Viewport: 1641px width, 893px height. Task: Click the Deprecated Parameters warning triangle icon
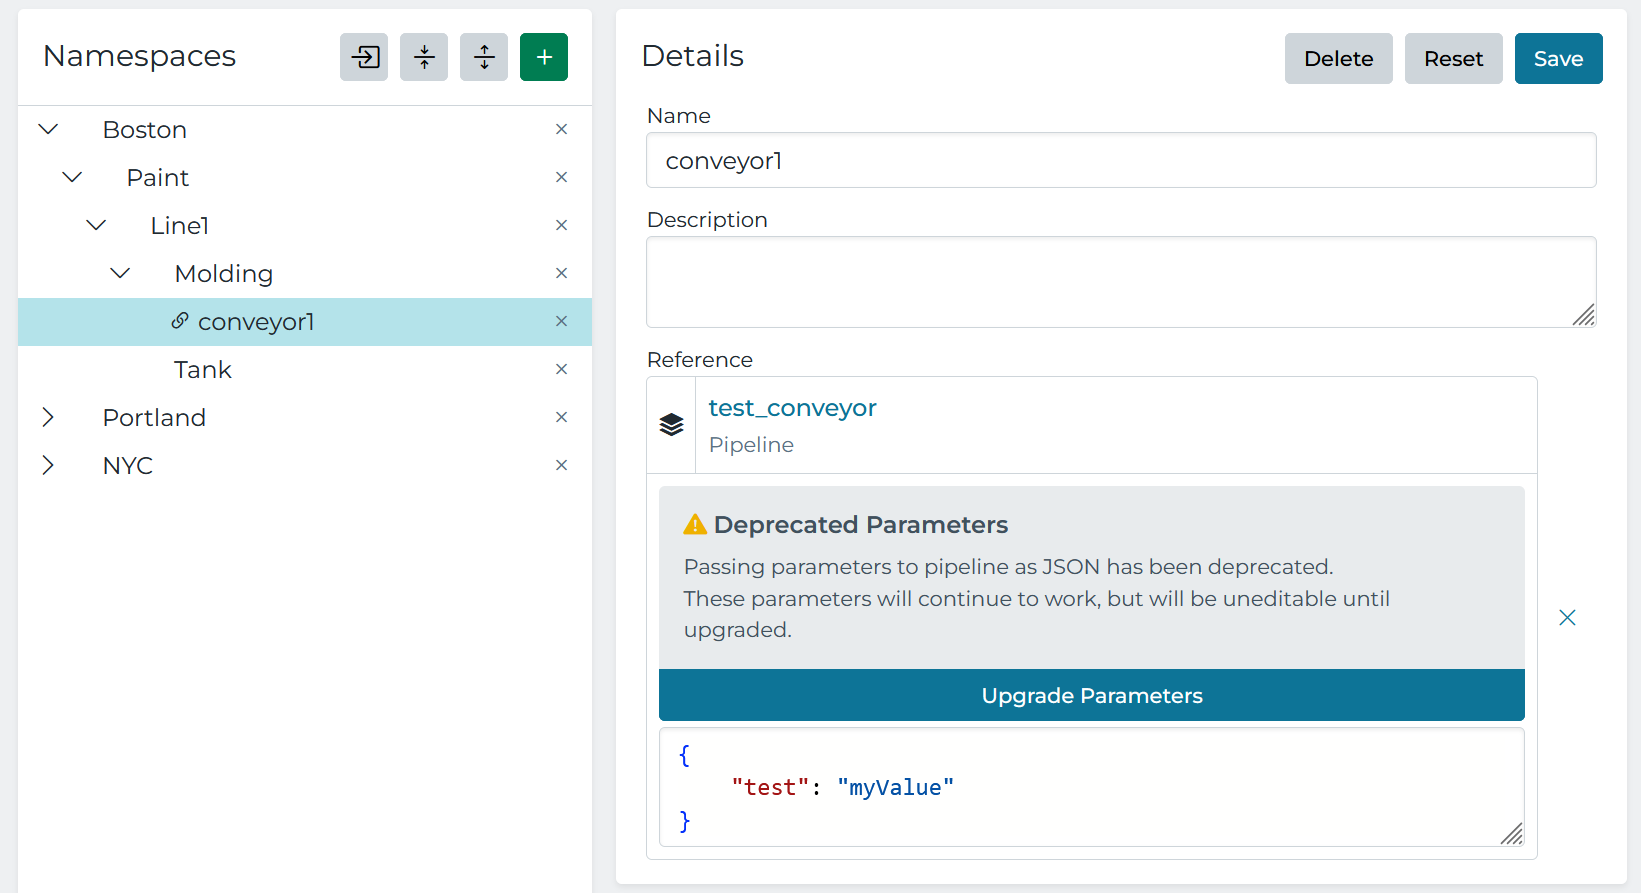coord(695,524)
